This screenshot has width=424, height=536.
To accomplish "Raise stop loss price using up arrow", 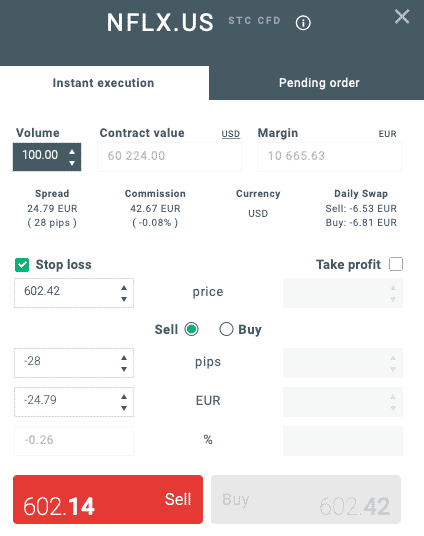I will tap(124, 288).
